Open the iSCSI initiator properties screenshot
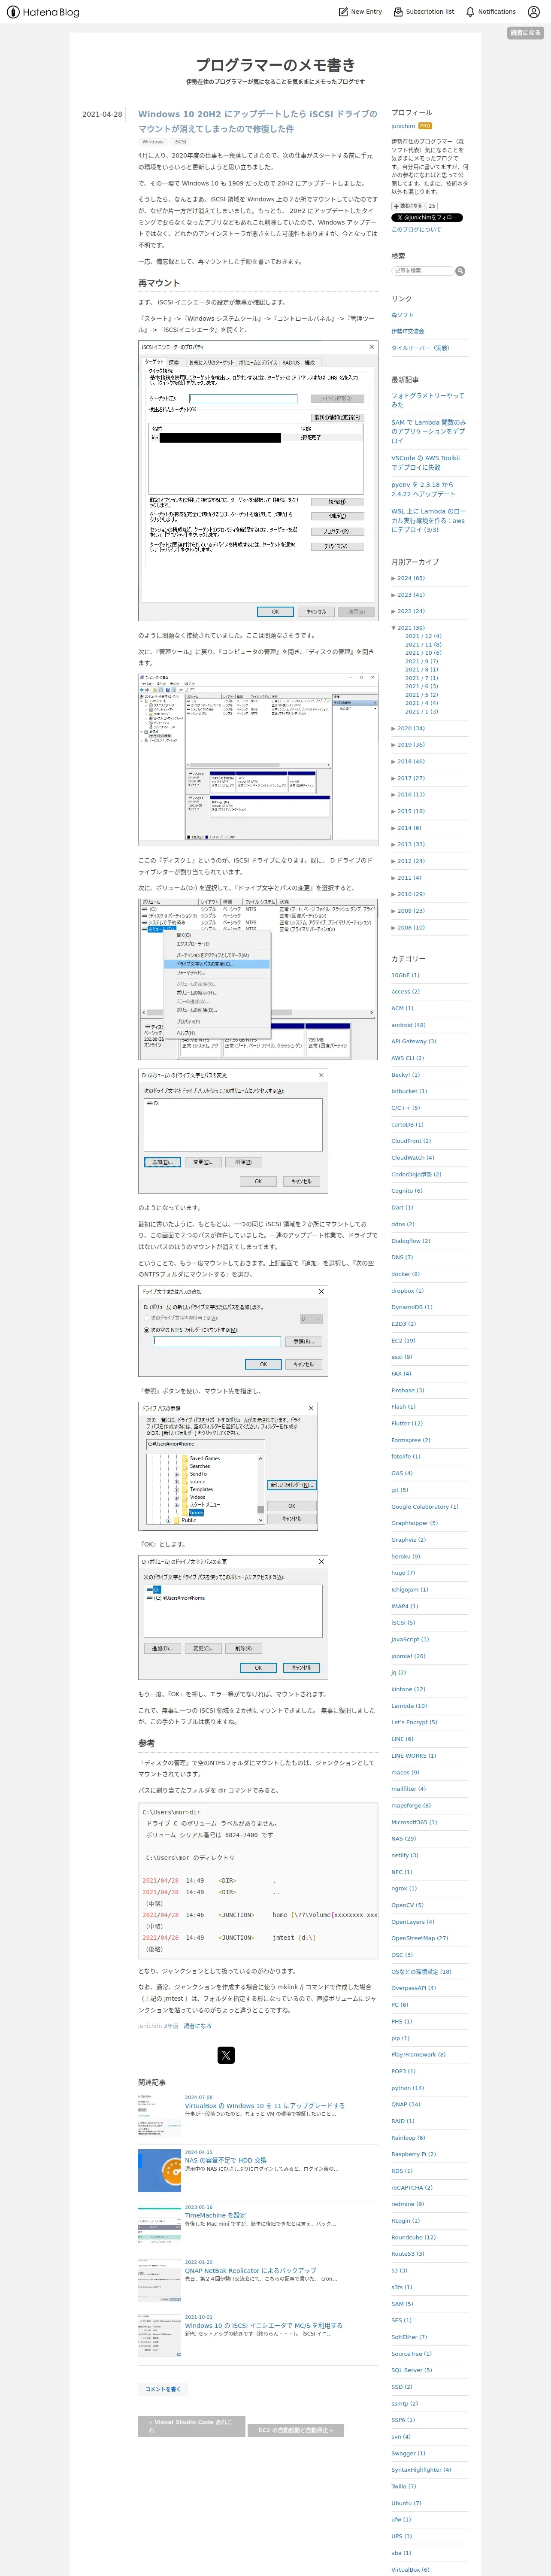The width and height of the screenshot is (551, 2576). pos(258,481)
